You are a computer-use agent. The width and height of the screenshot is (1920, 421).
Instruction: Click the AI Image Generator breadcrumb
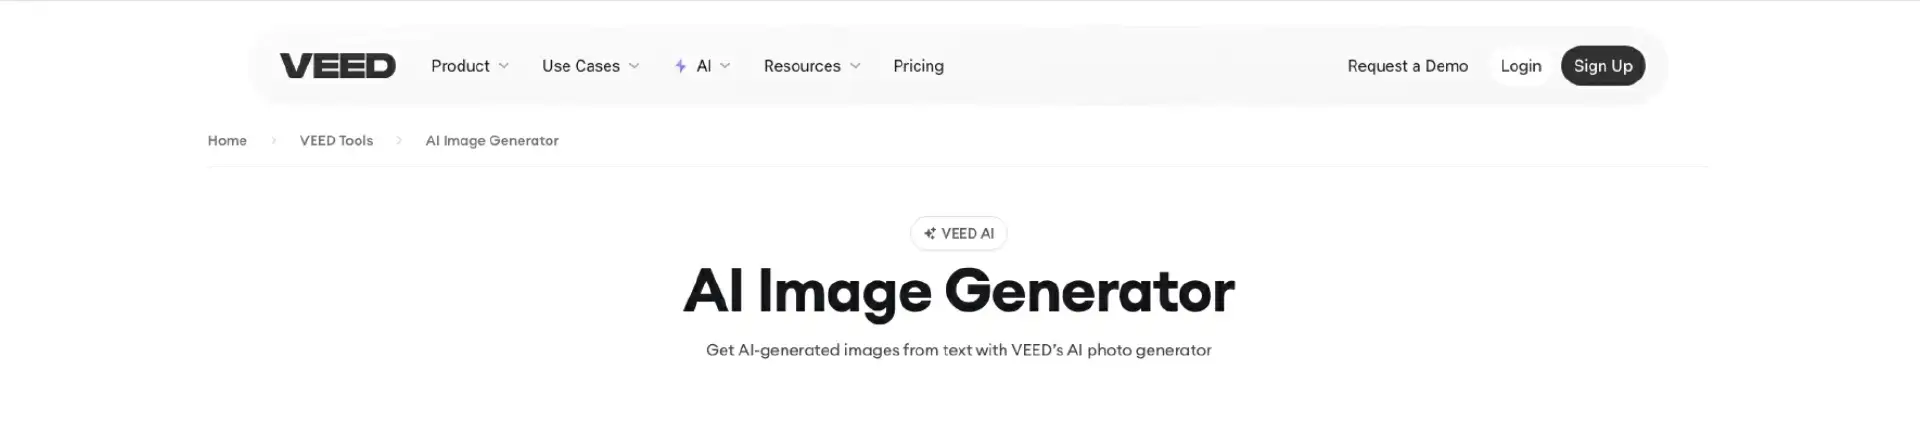[492, 141]
